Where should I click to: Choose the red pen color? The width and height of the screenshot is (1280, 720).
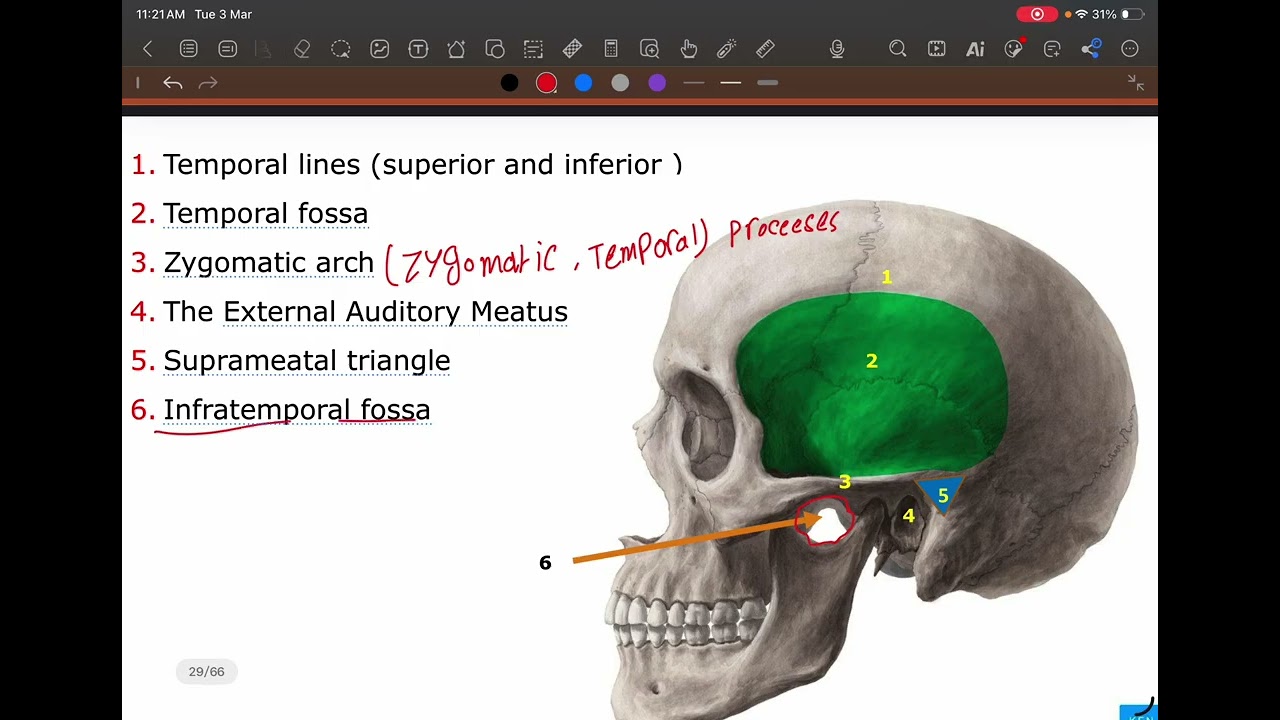click(x=546, y=83)
